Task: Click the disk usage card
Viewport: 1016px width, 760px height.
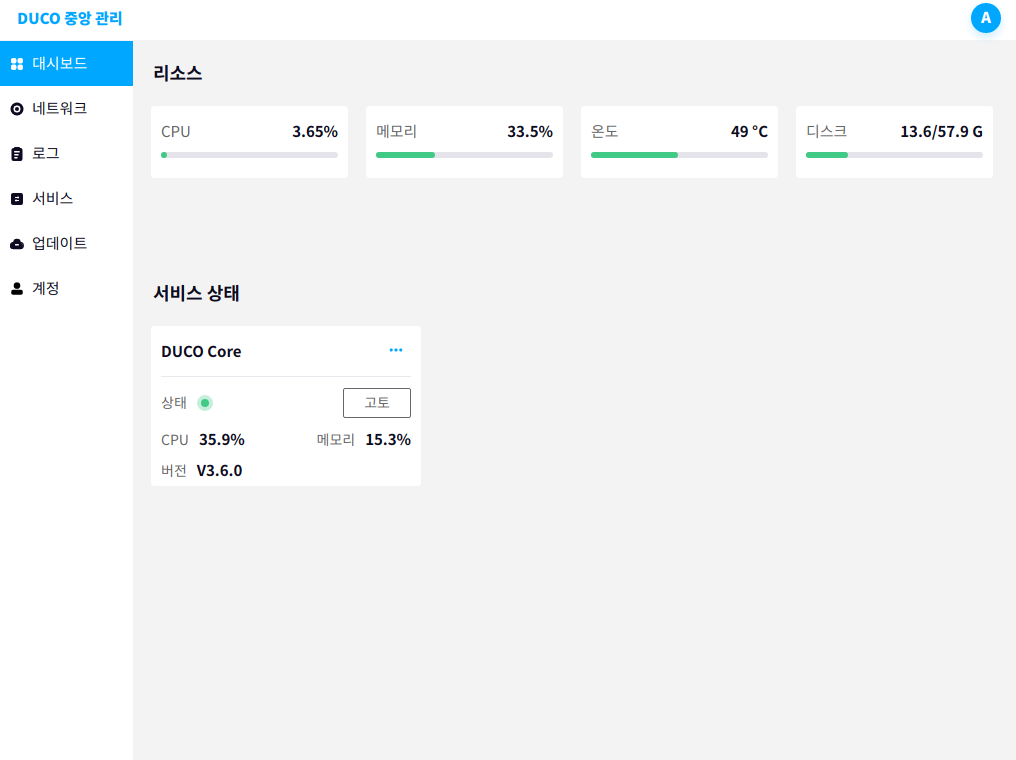Action: coord(894,142)
